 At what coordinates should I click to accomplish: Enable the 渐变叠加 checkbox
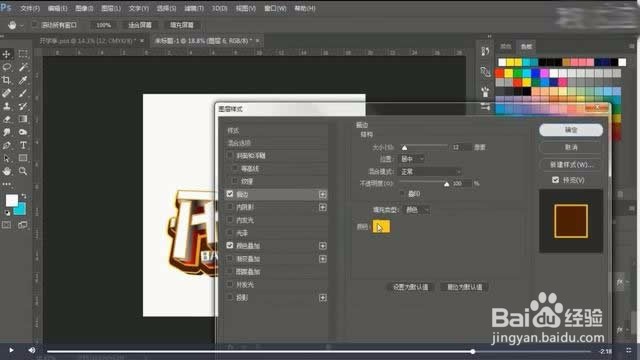230,259
